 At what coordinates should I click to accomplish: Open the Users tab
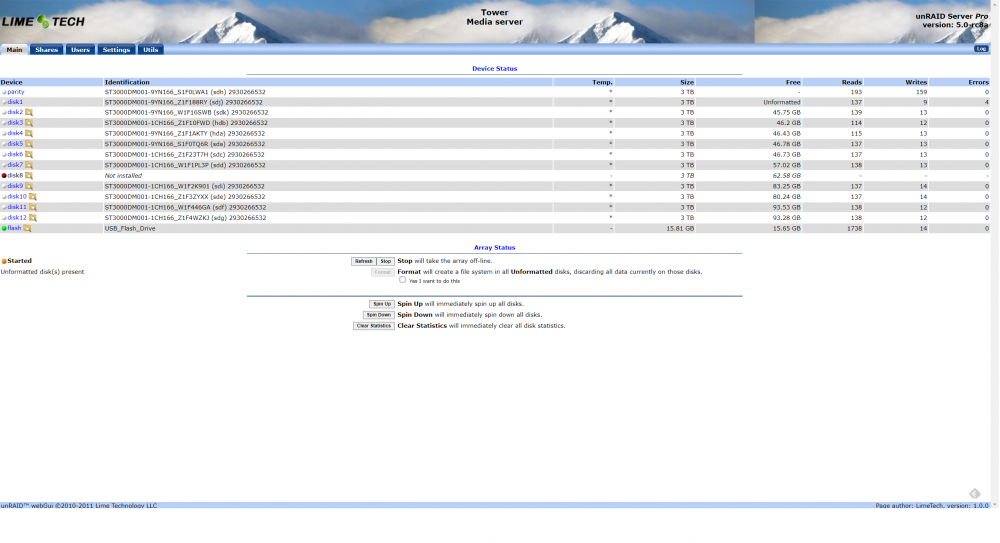(80, 50)
